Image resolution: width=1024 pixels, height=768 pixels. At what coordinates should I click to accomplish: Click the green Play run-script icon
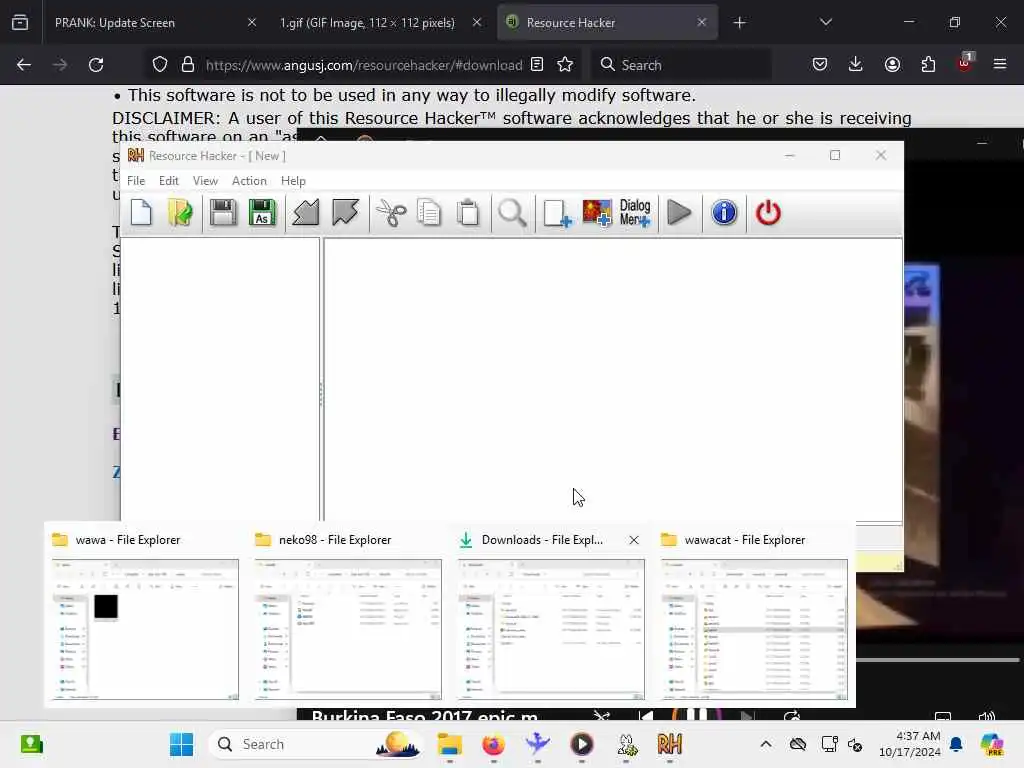(679, 213)
